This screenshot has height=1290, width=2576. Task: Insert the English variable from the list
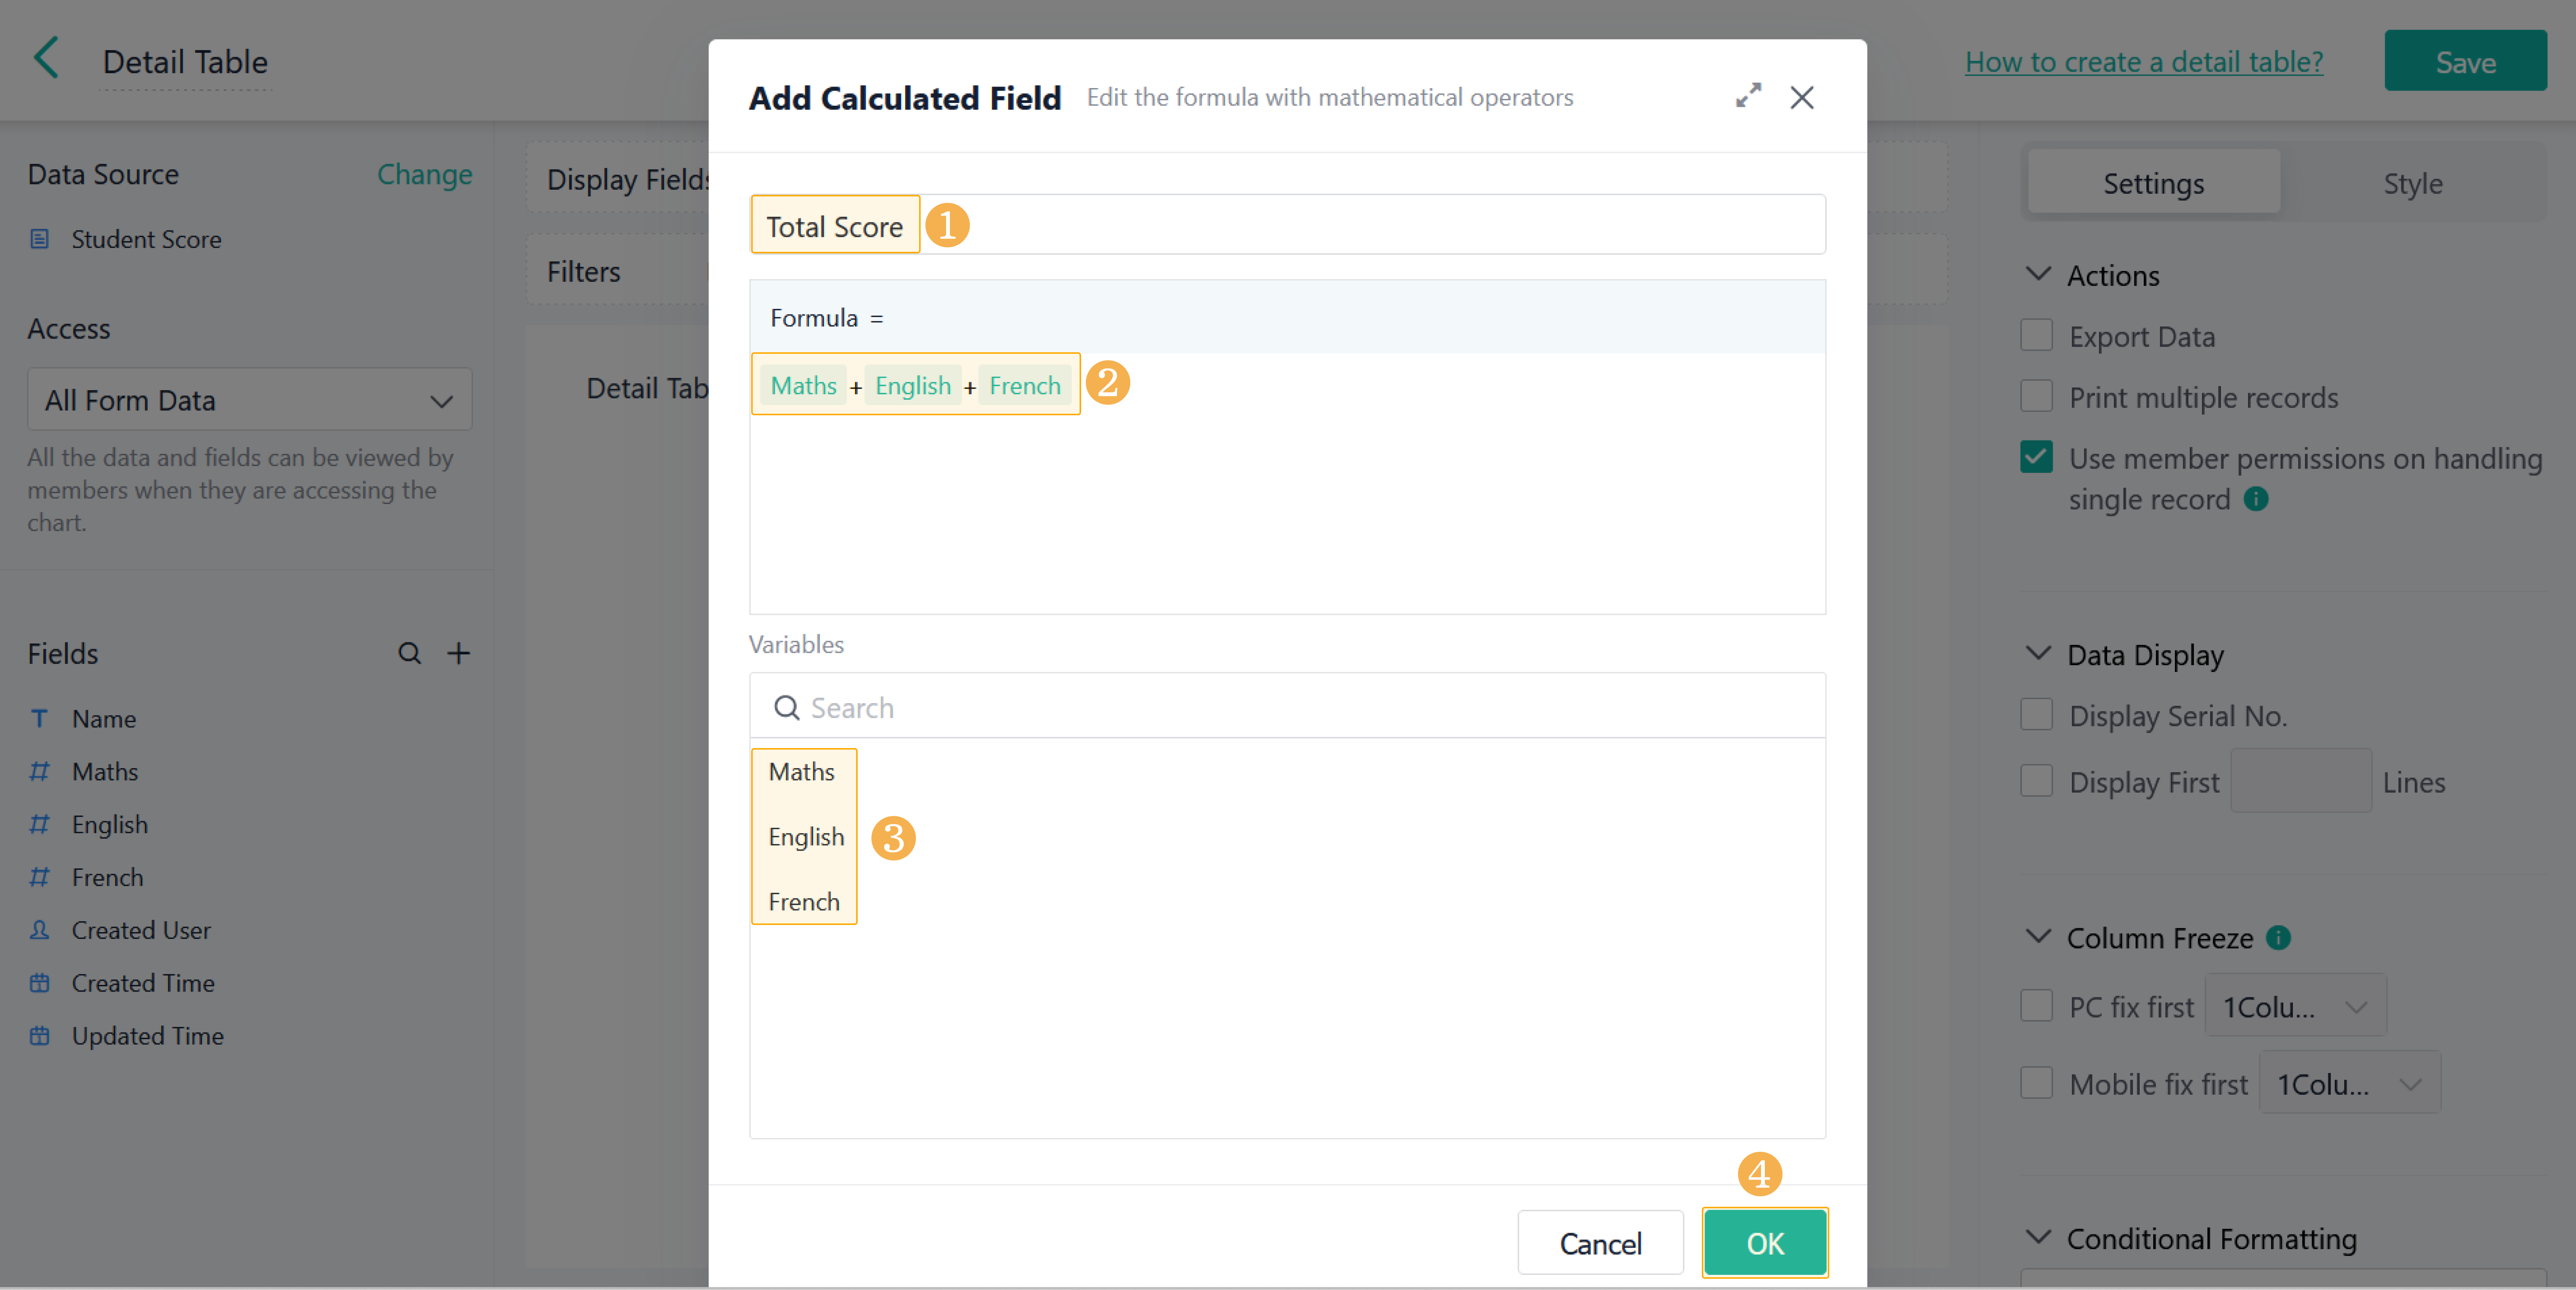[805, 837]
